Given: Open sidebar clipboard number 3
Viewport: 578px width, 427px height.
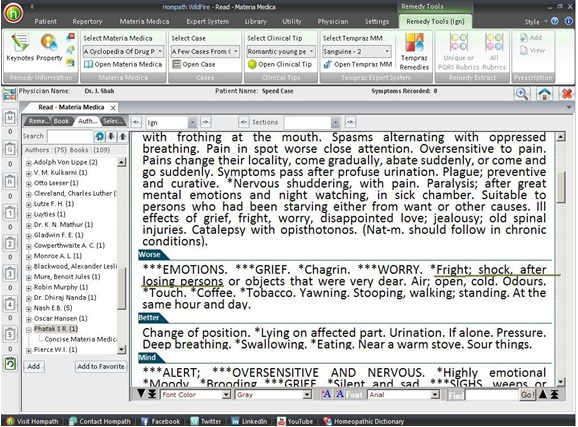Looking at the screenshot, I should coord(10,274).
